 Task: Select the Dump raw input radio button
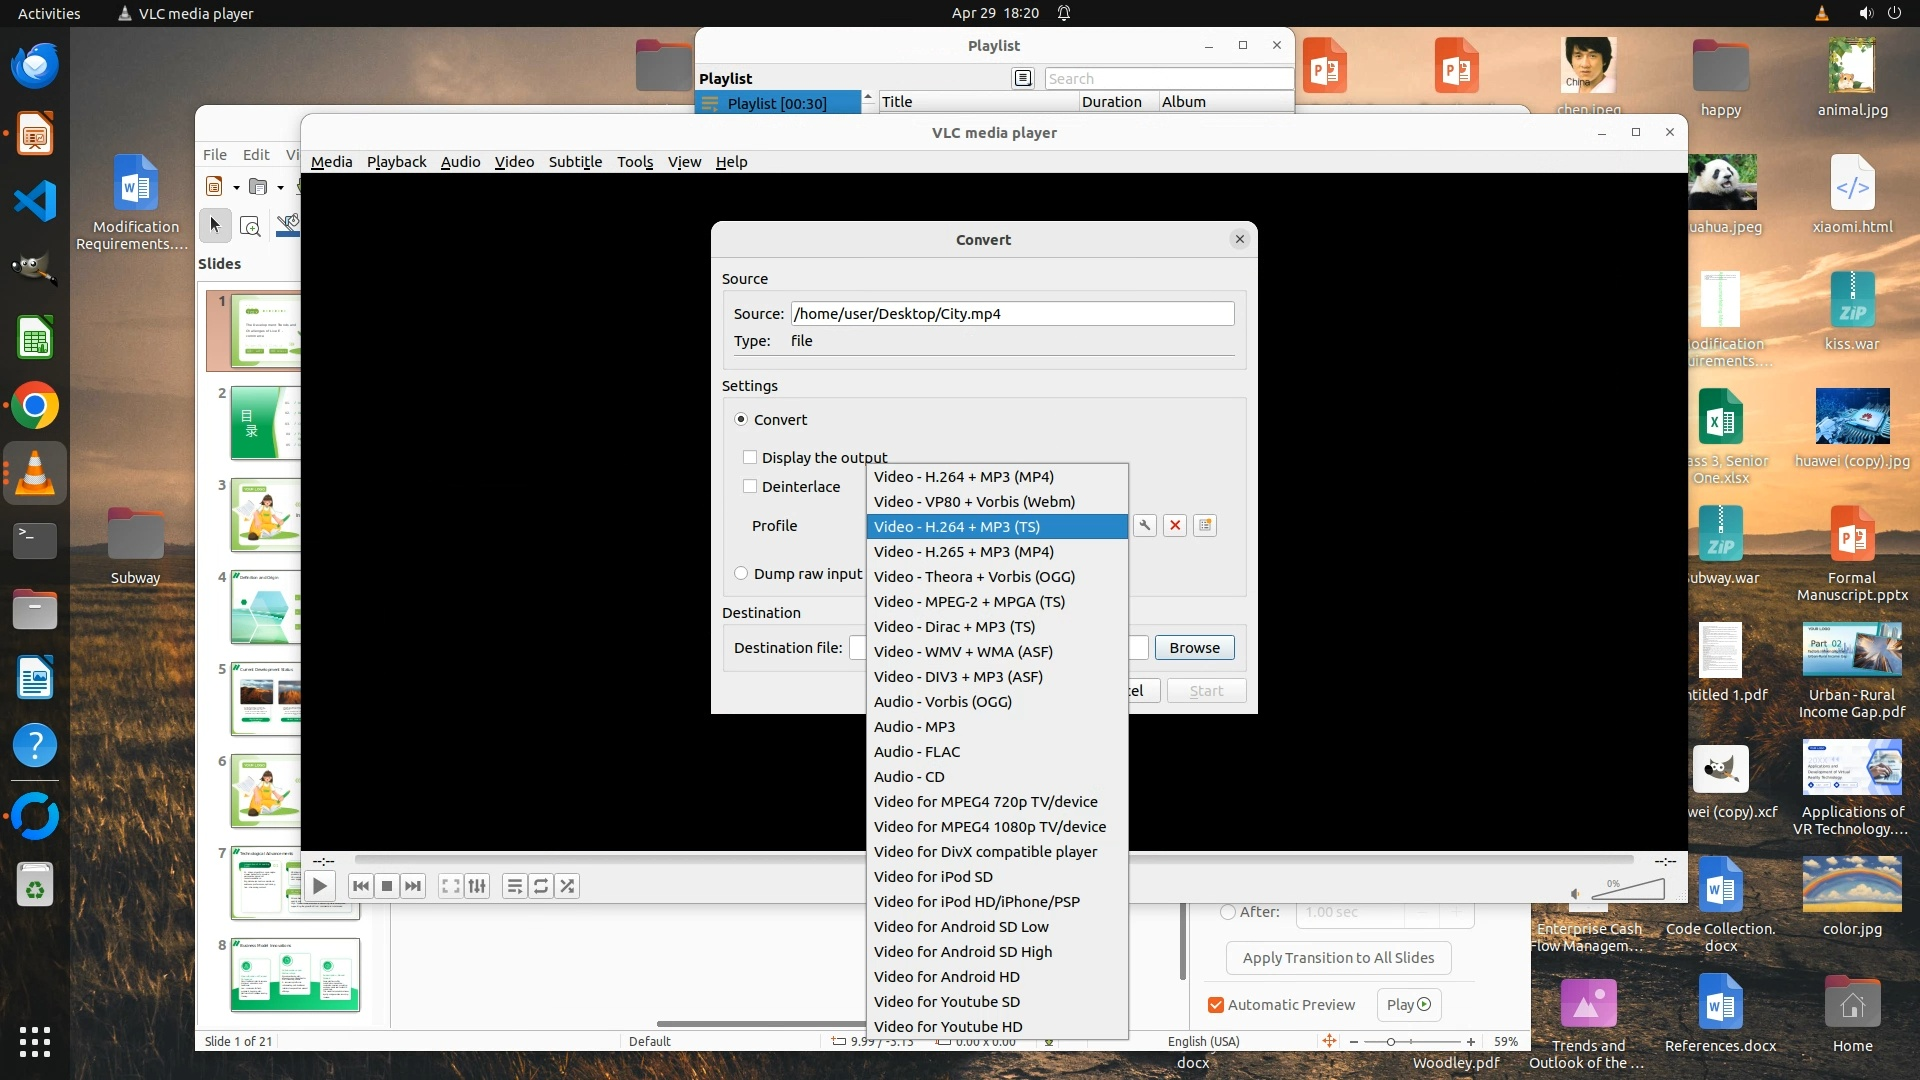click(x=741, y=574)
